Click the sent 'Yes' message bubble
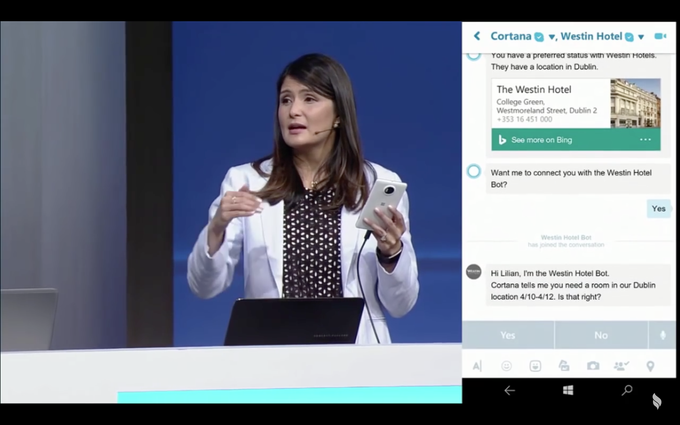The width and height of the screenshot is (680, 425). click(x=659, y=209)
